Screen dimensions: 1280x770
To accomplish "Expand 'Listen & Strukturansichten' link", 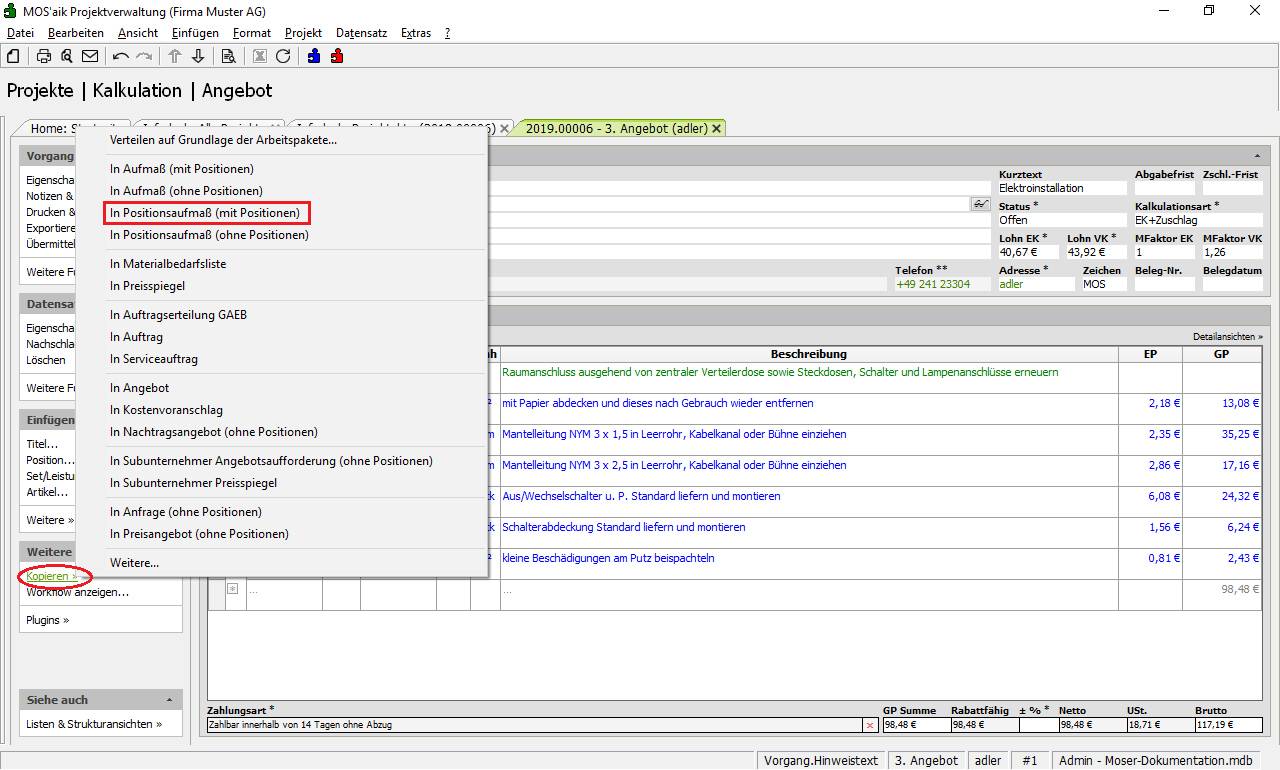I will tap(94, 724).
